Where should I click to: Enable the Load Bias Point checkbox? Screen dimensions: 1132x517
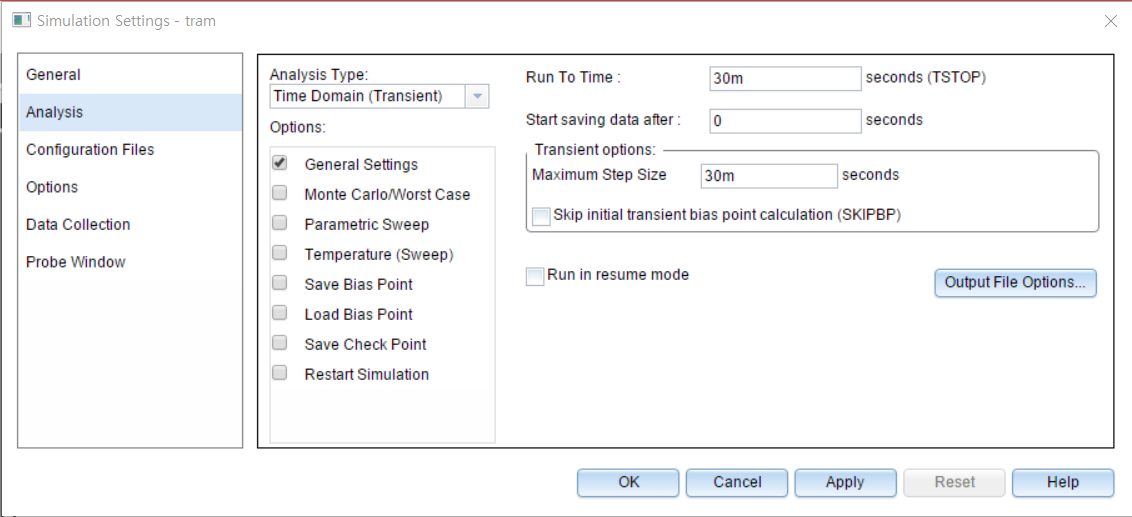pyautogui.click(x=279, y=313)
